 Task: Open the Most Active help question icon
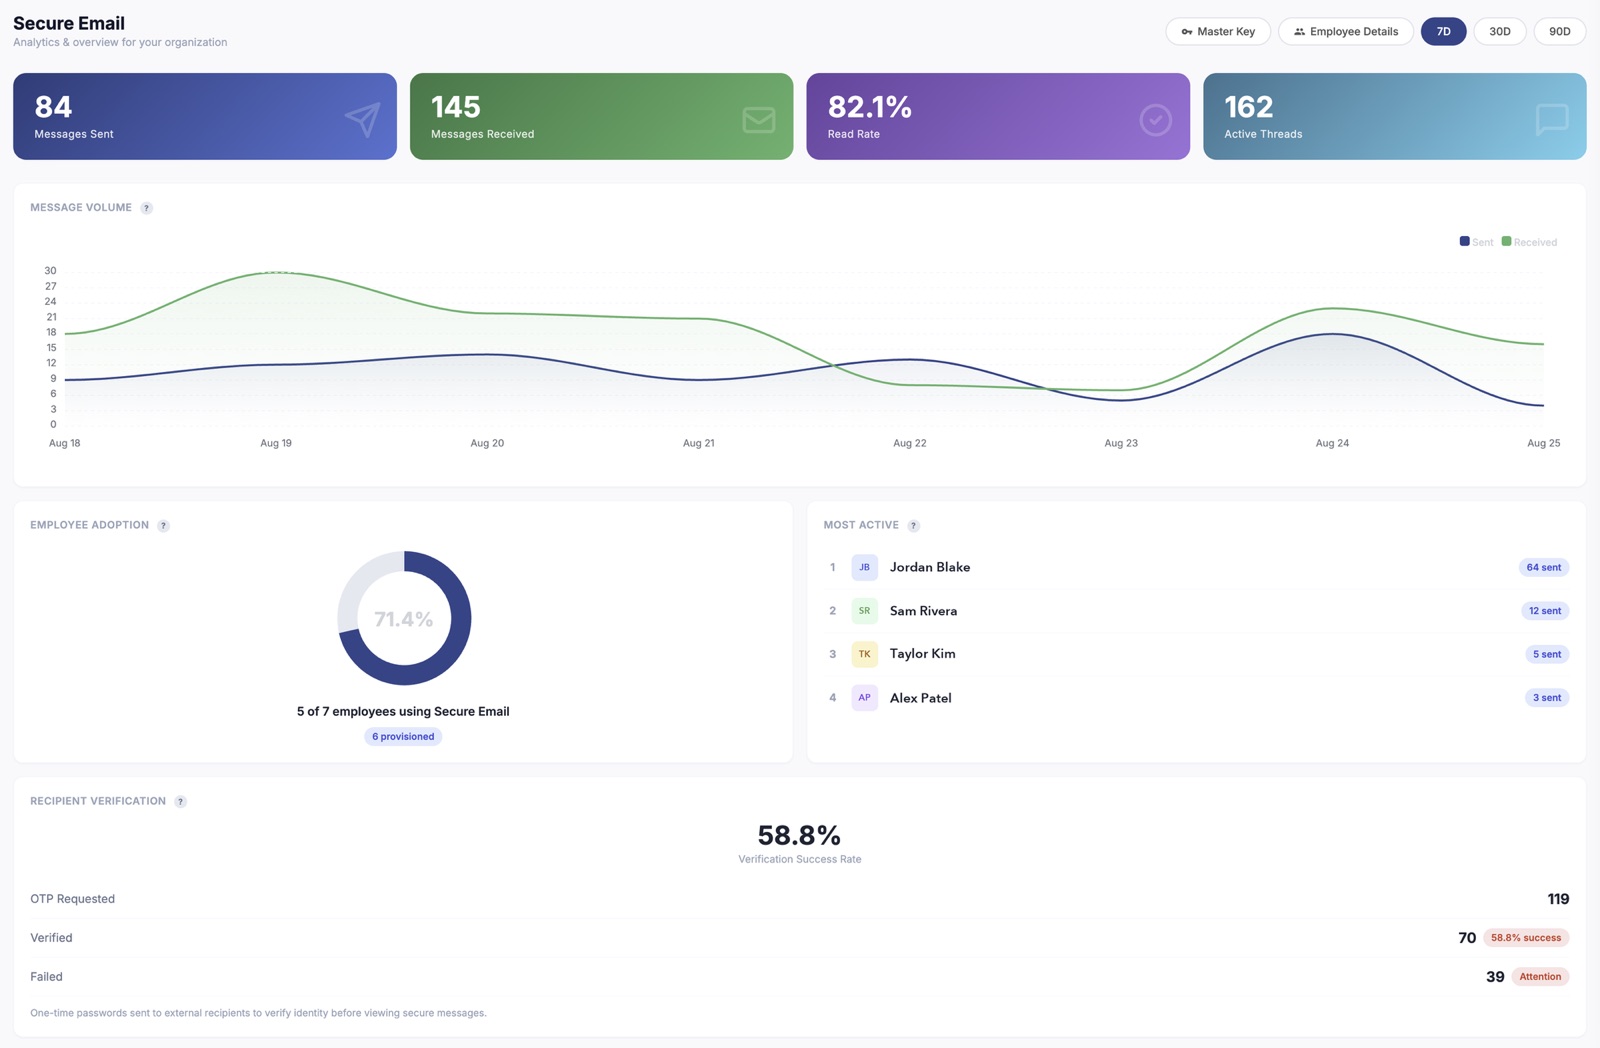(914, 526)
